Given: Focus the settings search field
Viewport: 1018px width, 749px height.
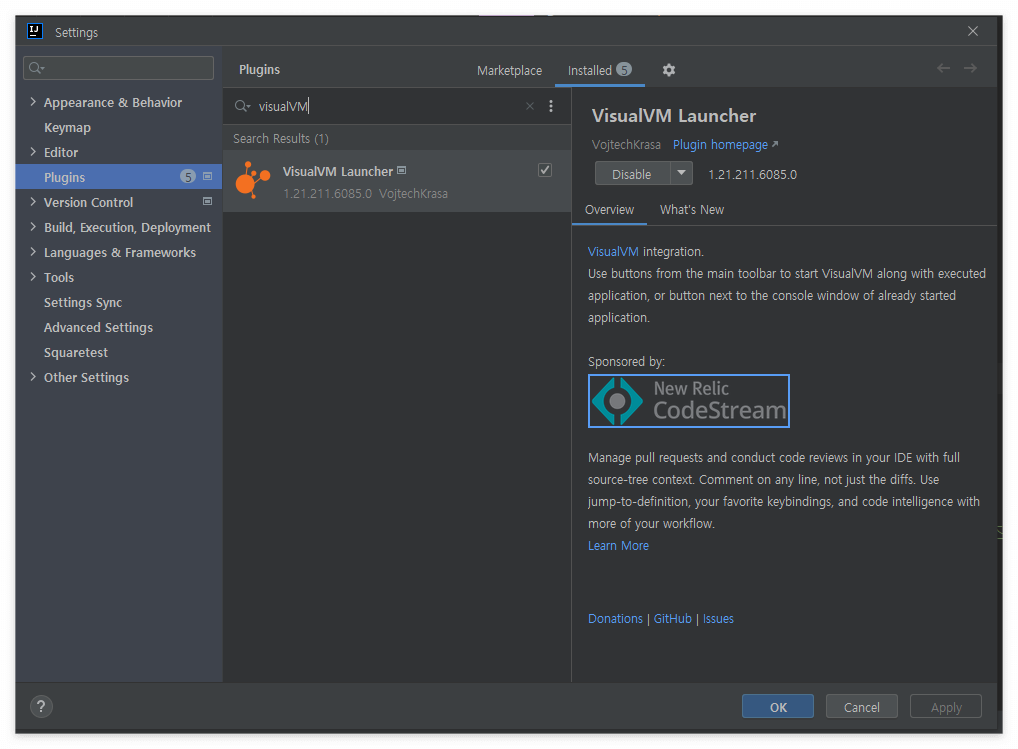Looking at the screenshot, I should [x=118, y=68].
